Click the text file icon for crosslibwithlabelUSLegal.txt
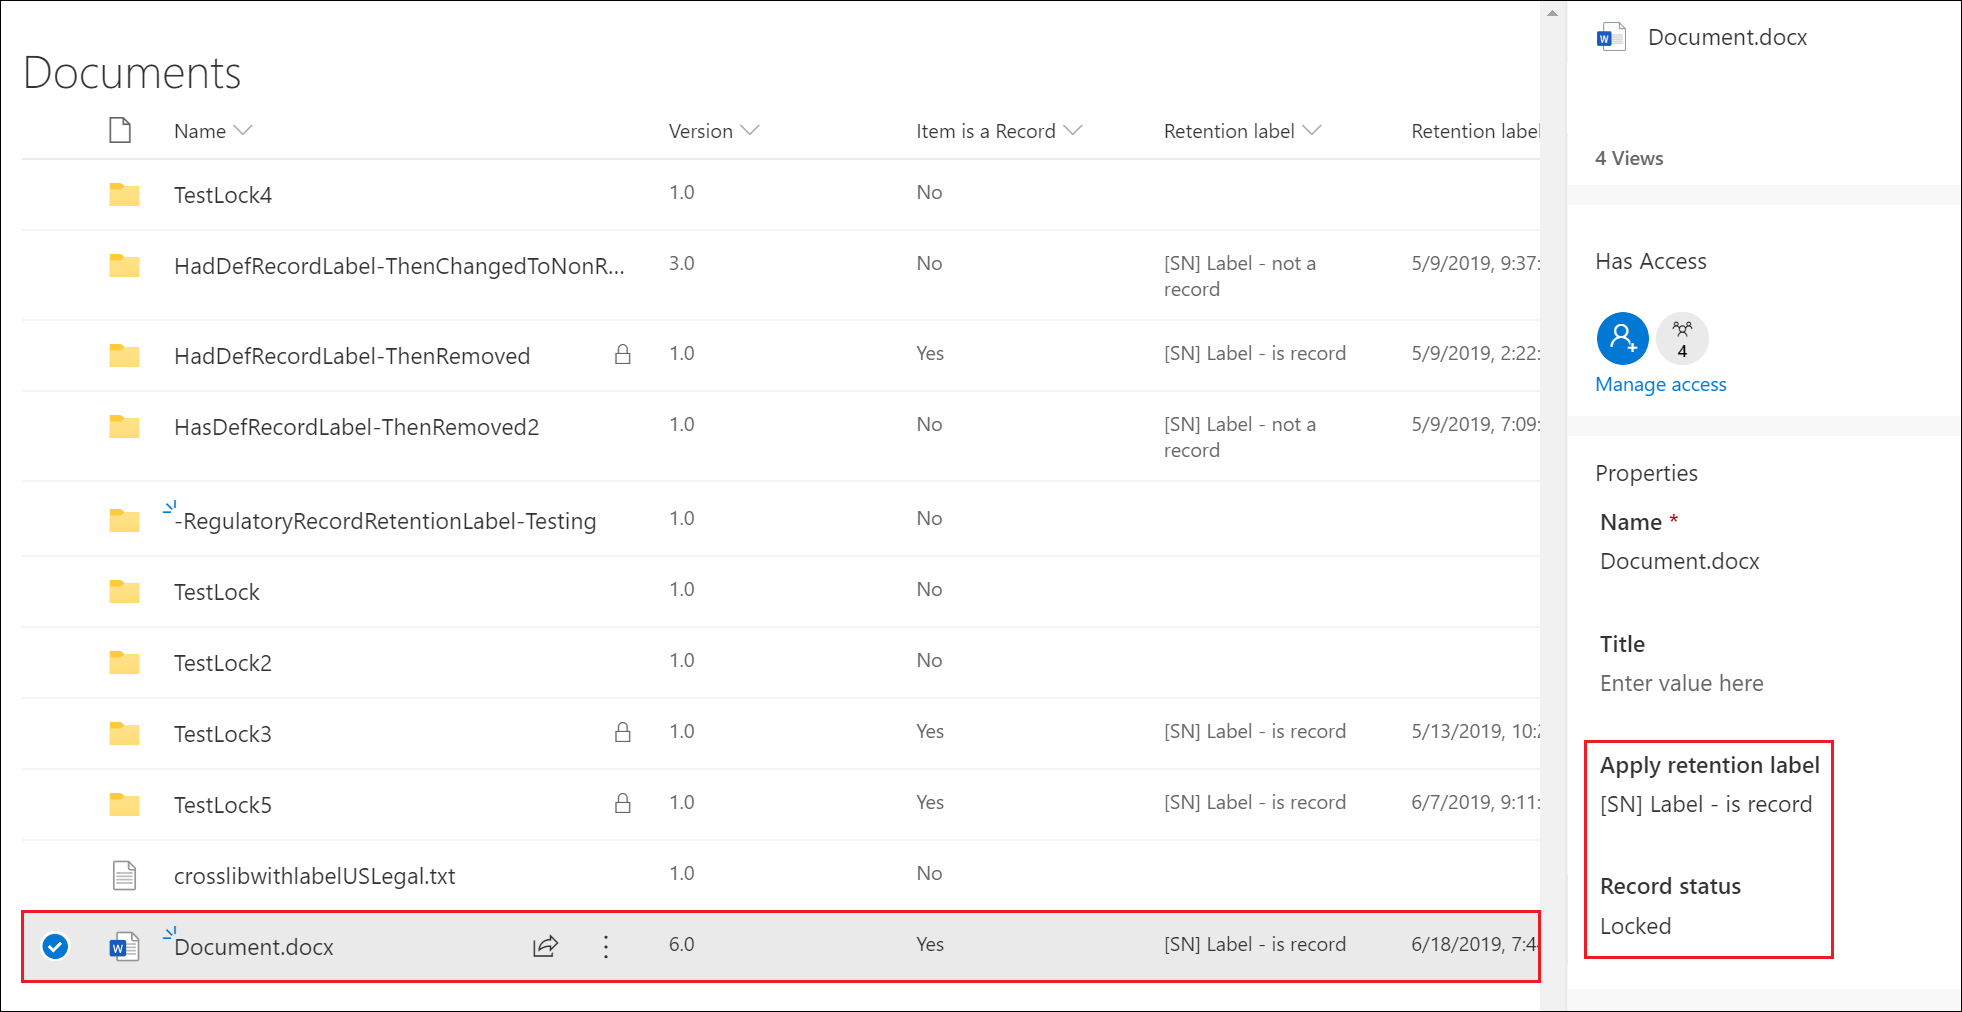 pyautogui.click(x=123, y=874)
